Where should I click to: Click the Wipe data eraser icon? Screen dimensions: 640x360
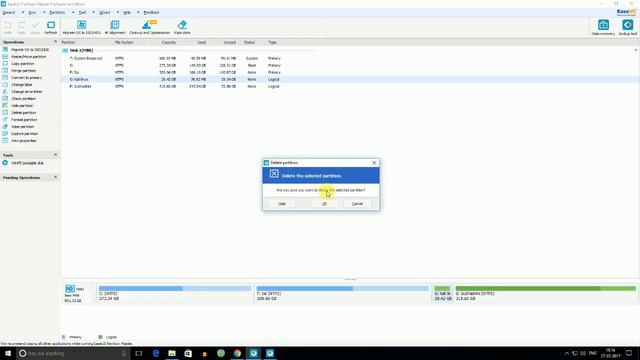click(x=182, y=27)
